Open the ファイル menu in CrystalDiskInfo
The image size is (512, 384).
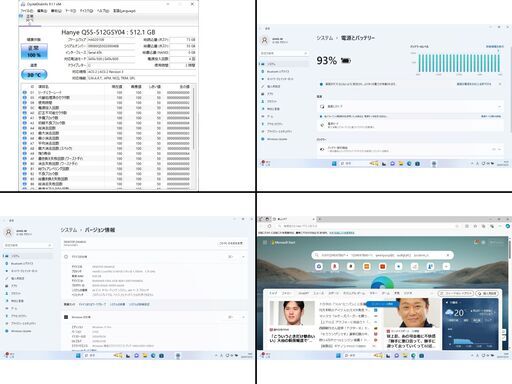coord(27,11)
